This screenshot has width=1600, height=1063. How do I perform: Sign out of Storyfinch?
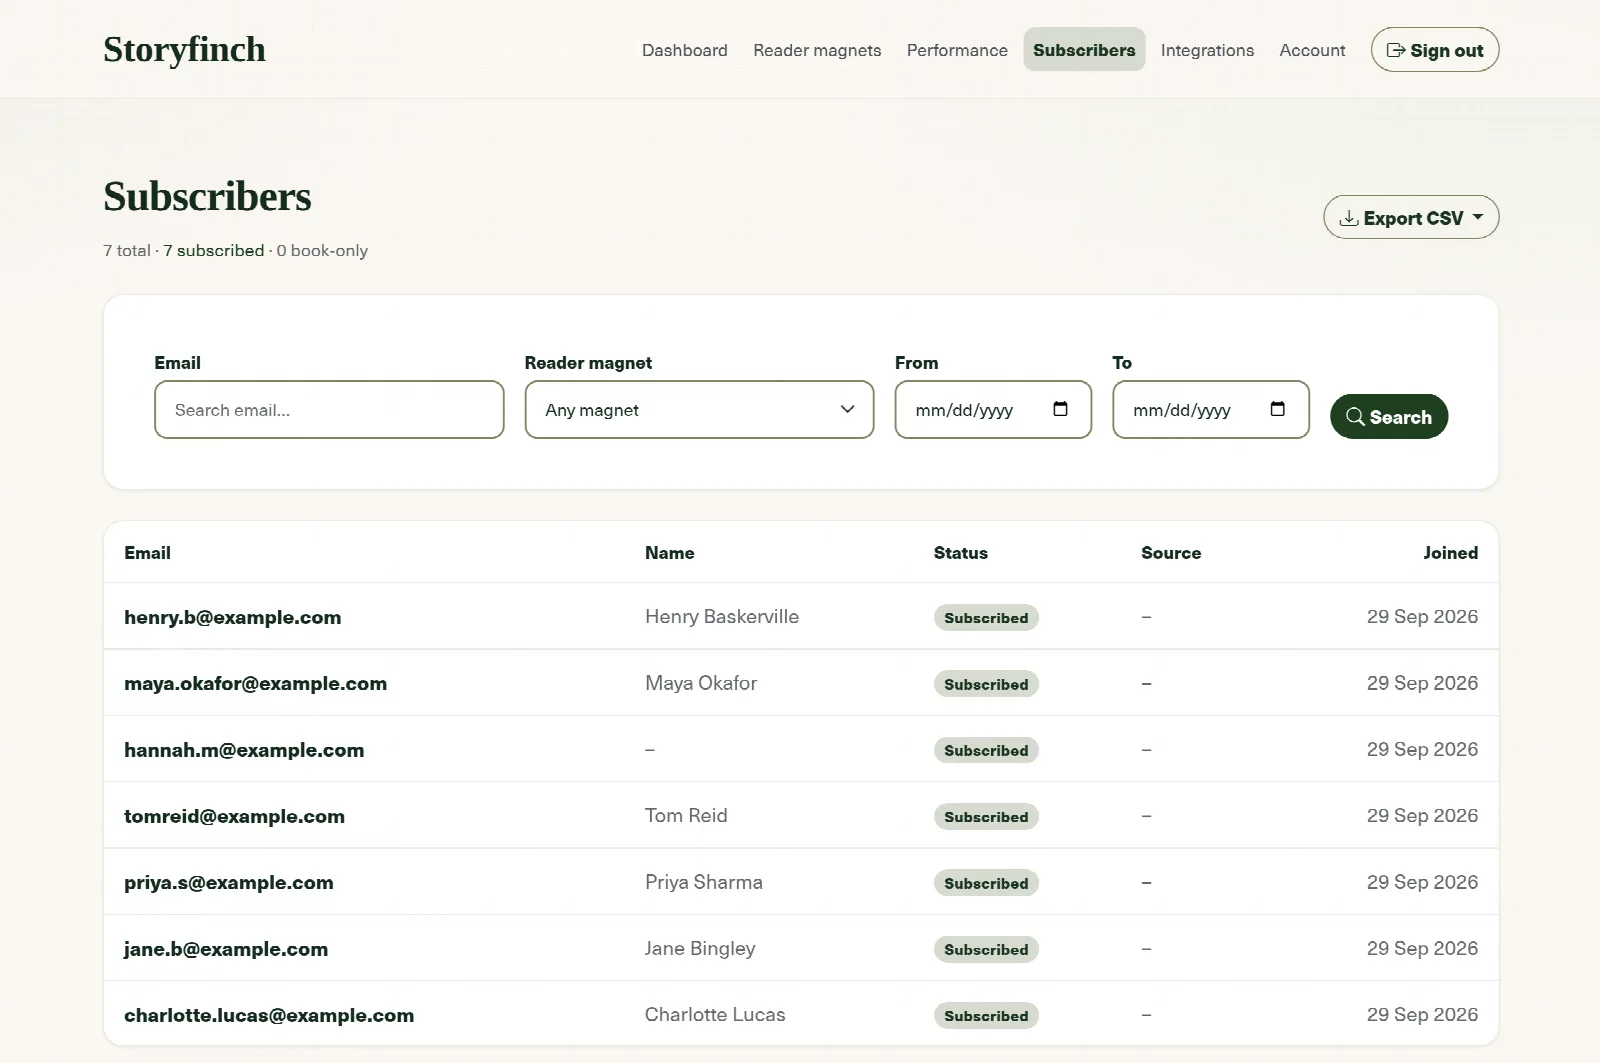point(1435,50)
